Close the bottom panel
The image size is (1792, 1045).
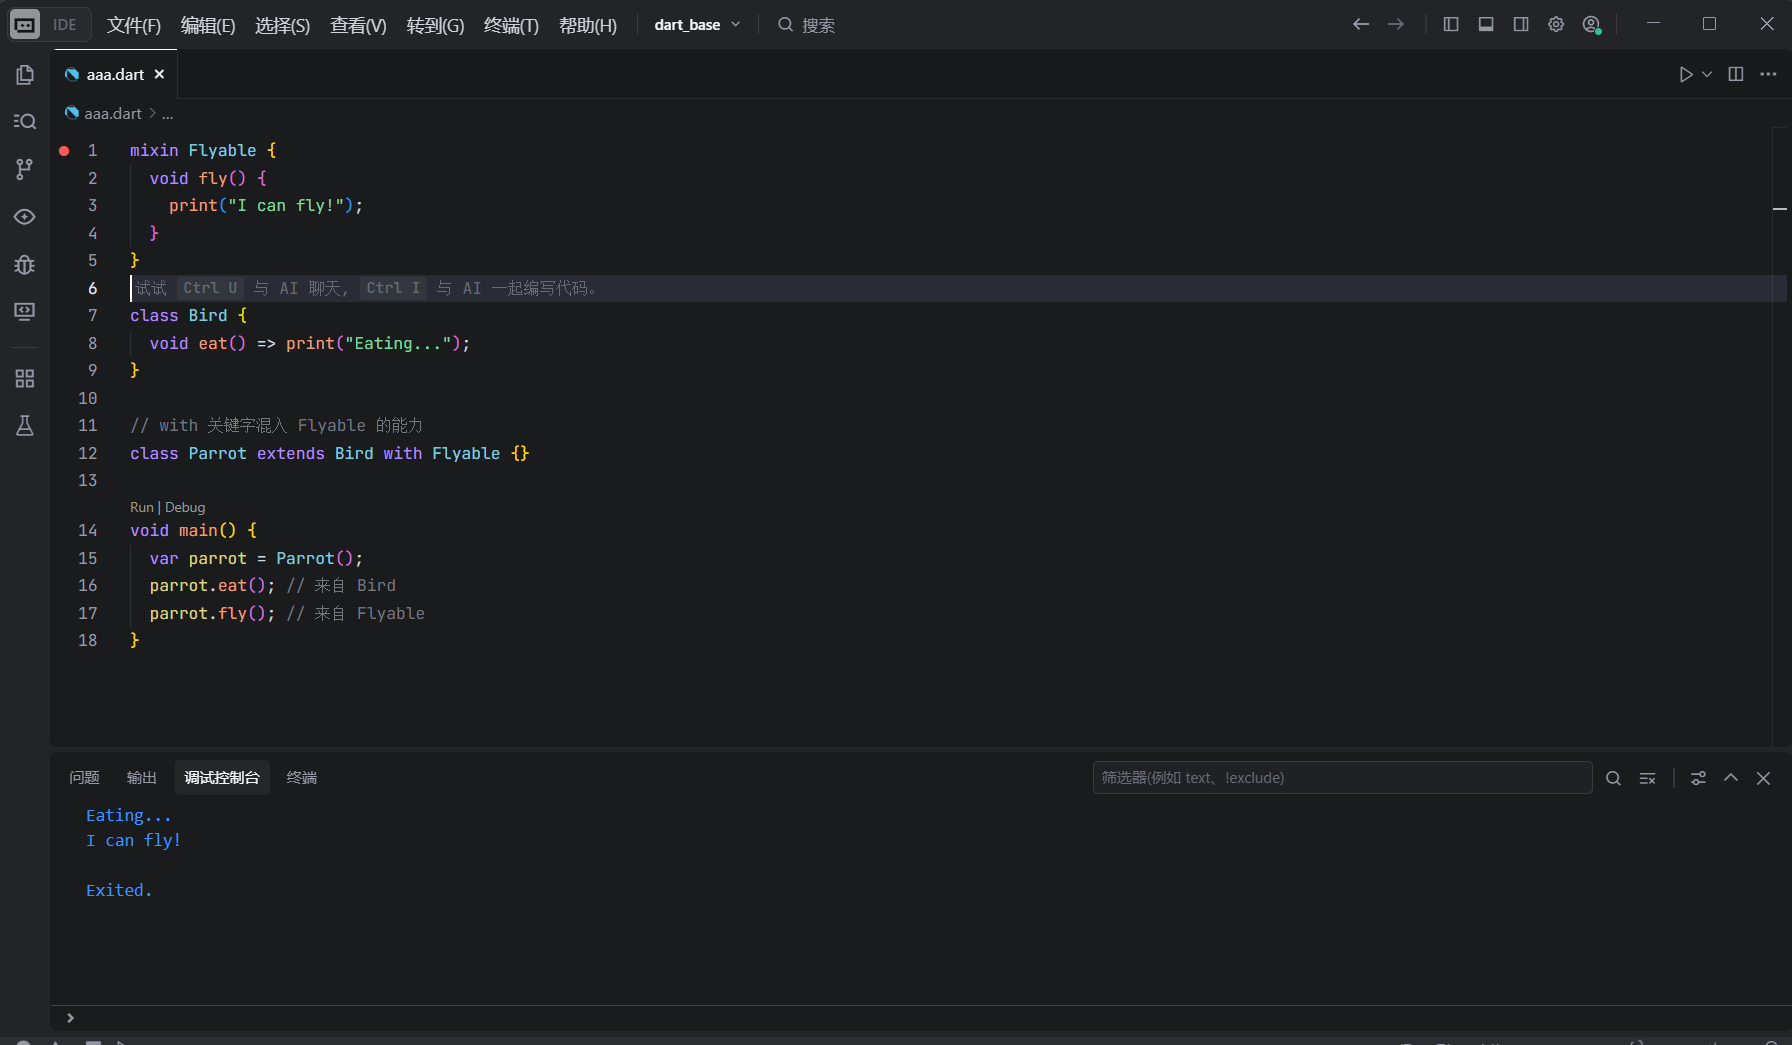tap(1763, 778)
